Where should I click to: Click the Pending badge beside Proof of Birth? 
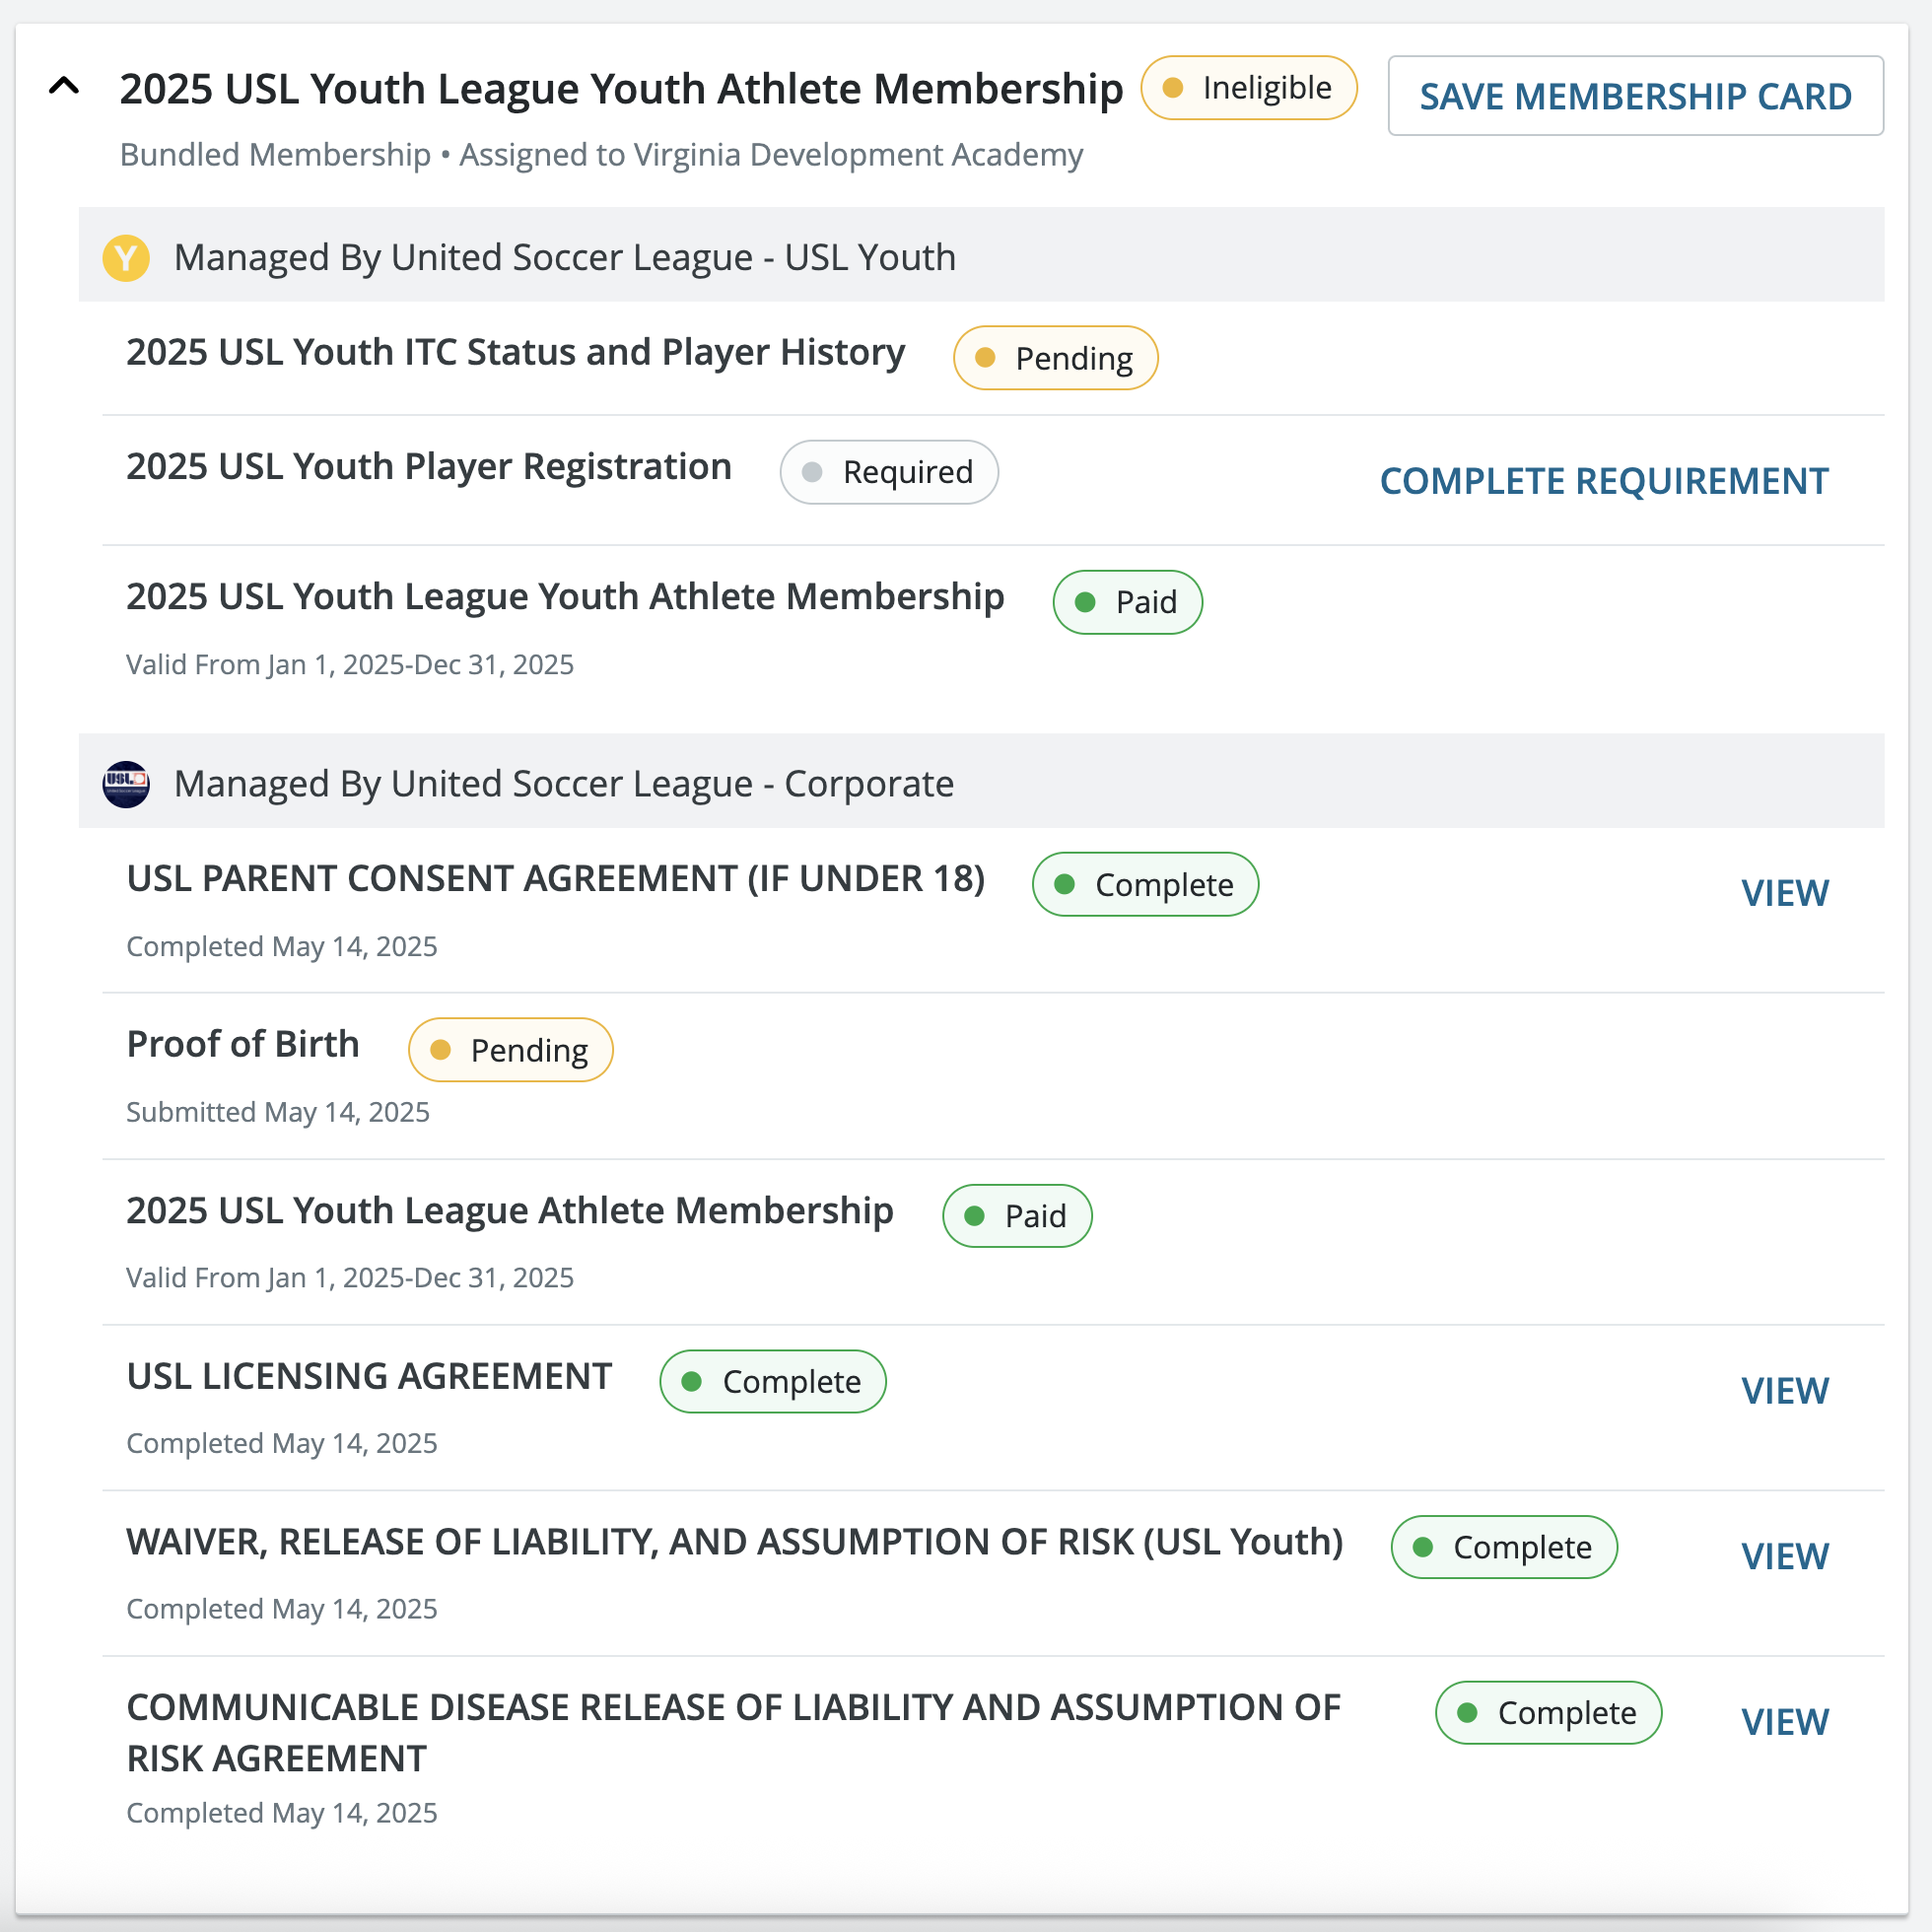tap(510, 1050)
